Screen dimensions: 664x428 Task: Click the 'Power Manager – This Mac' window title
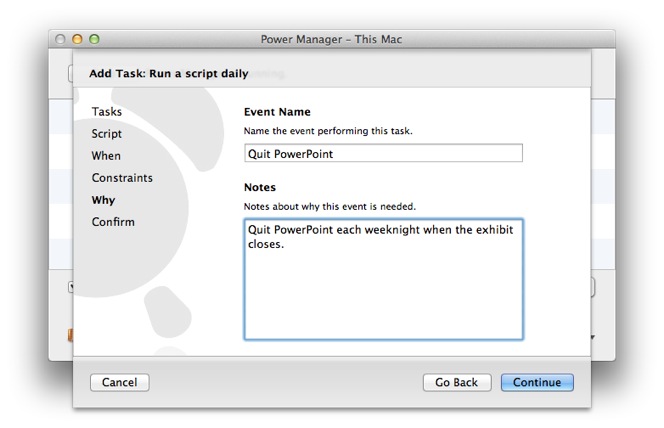pos(331,39)
